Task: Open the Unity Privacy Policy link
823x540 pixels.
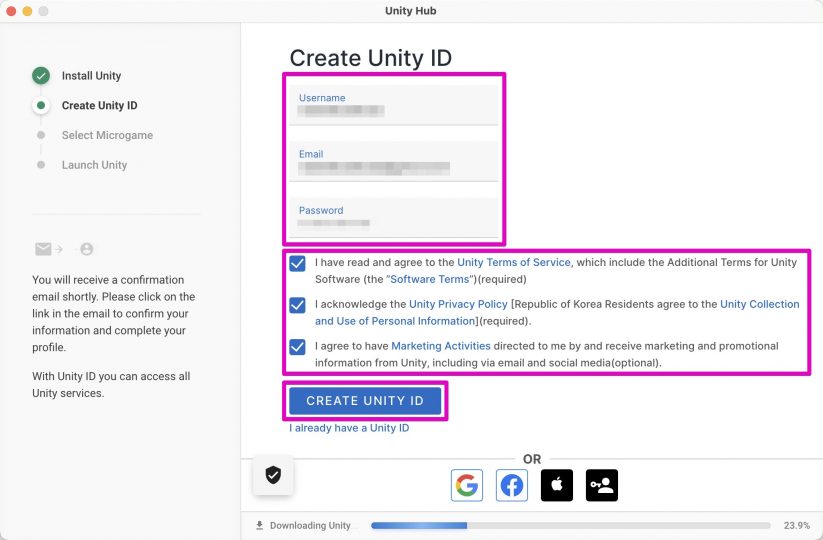Action: coord(458,304)
